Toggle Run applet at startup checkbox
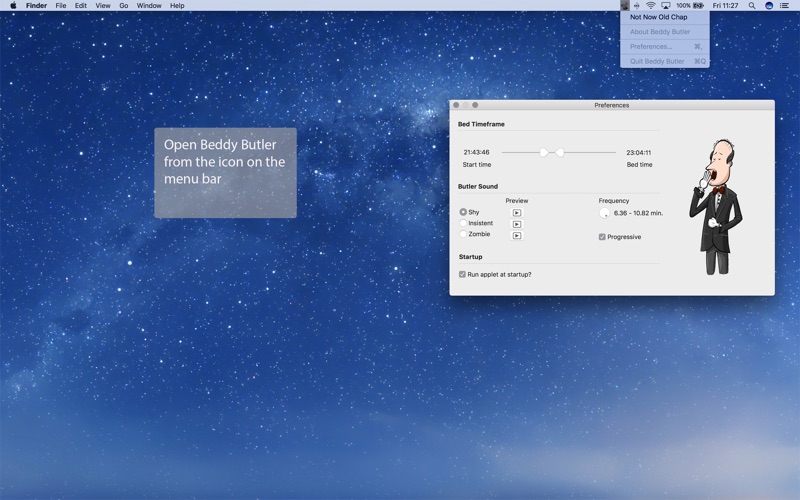This screenshot has height=500, width=800. coord(462,274)
